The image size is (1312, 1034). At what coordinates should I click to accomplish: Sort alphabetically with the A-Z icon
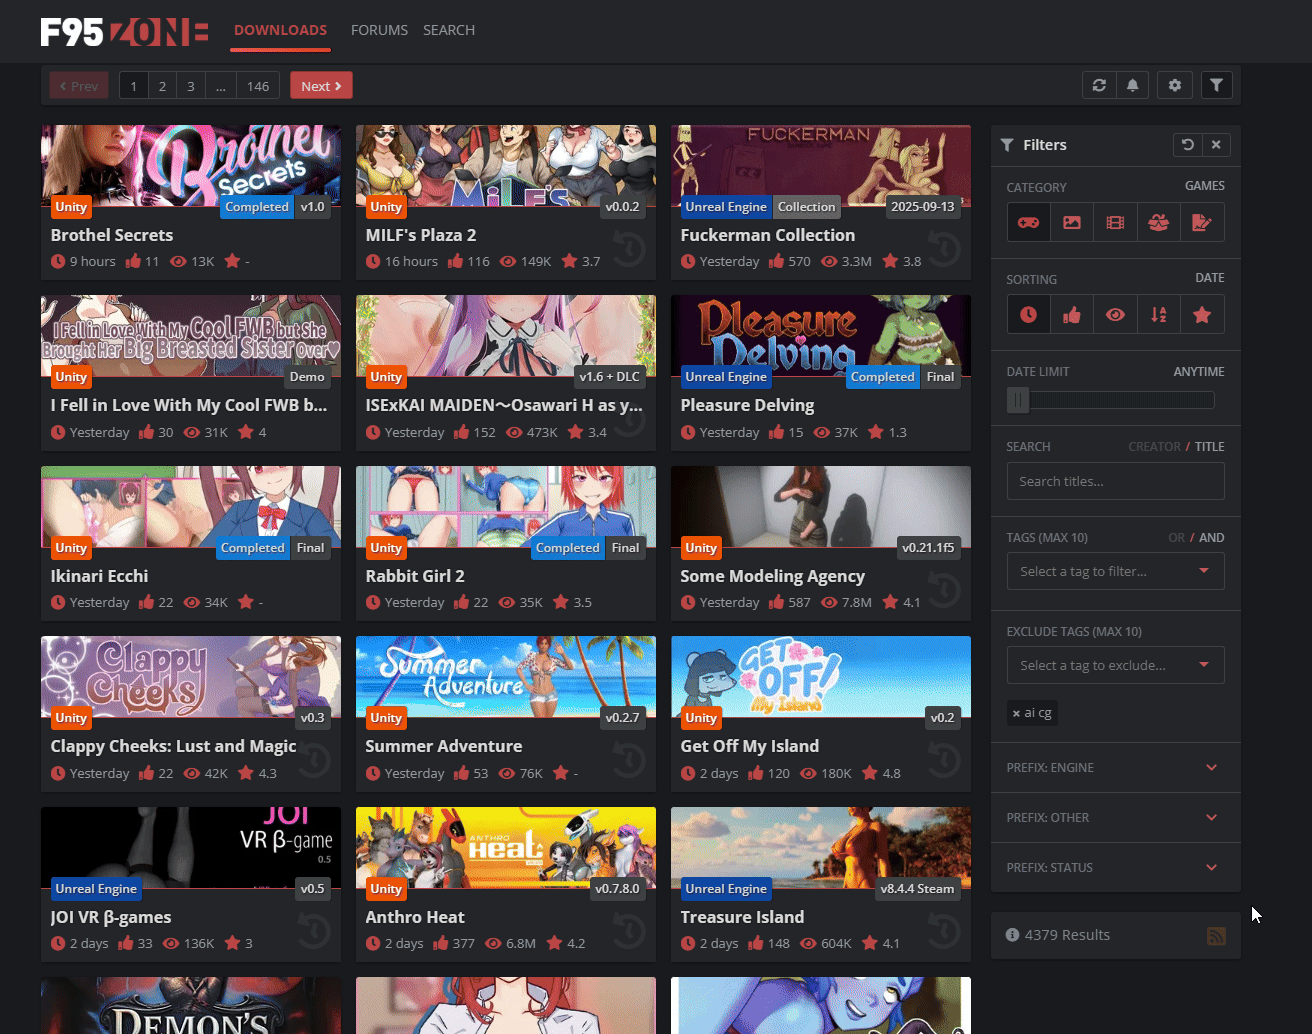(x=1159, y=315)
